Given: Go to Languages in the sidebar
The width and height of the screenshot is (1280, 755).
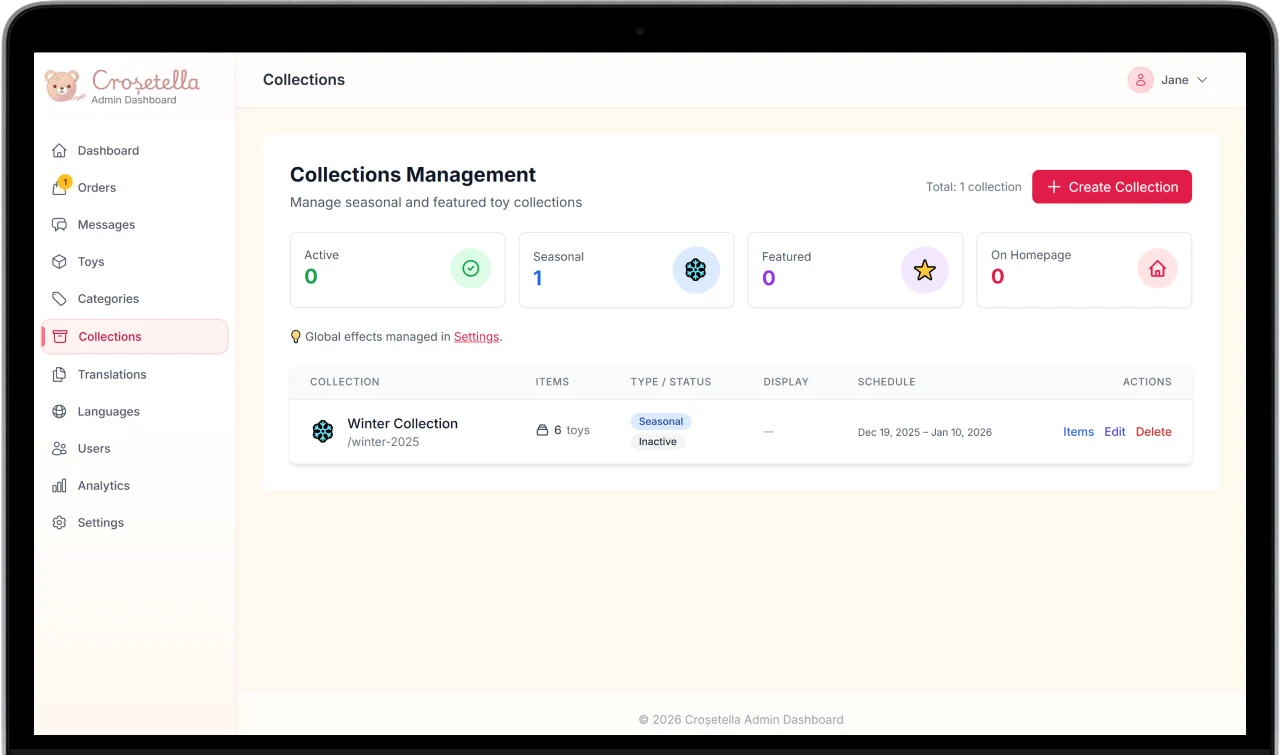Looking at the screenshot, I should [134, 411].
